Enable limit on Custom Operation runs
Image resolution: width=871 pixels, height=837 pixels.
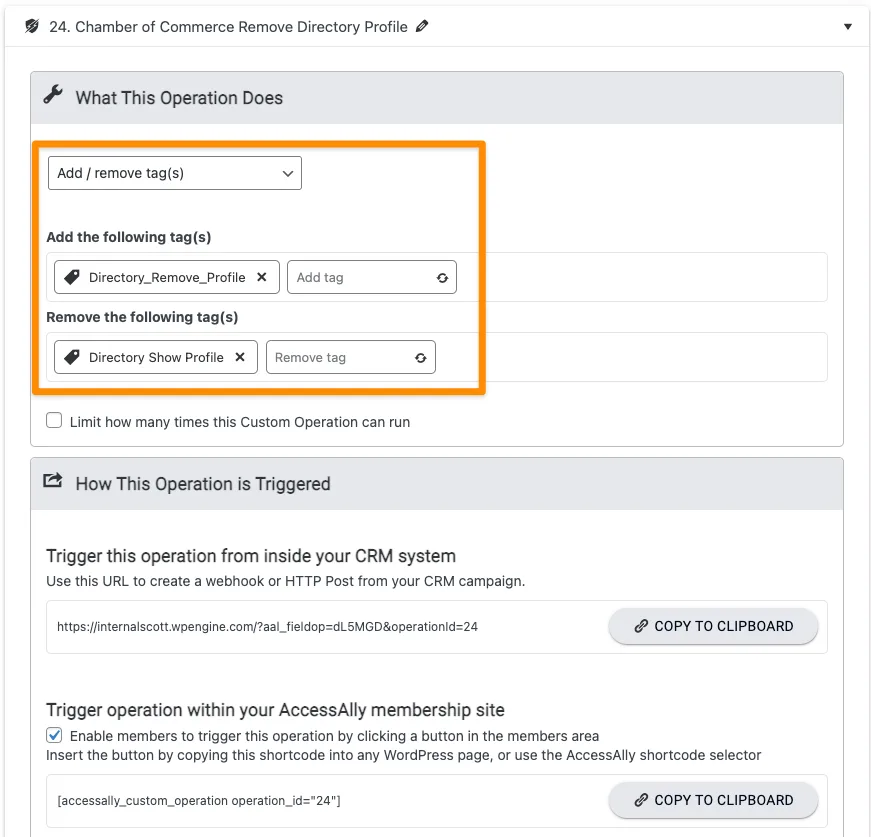54,421
